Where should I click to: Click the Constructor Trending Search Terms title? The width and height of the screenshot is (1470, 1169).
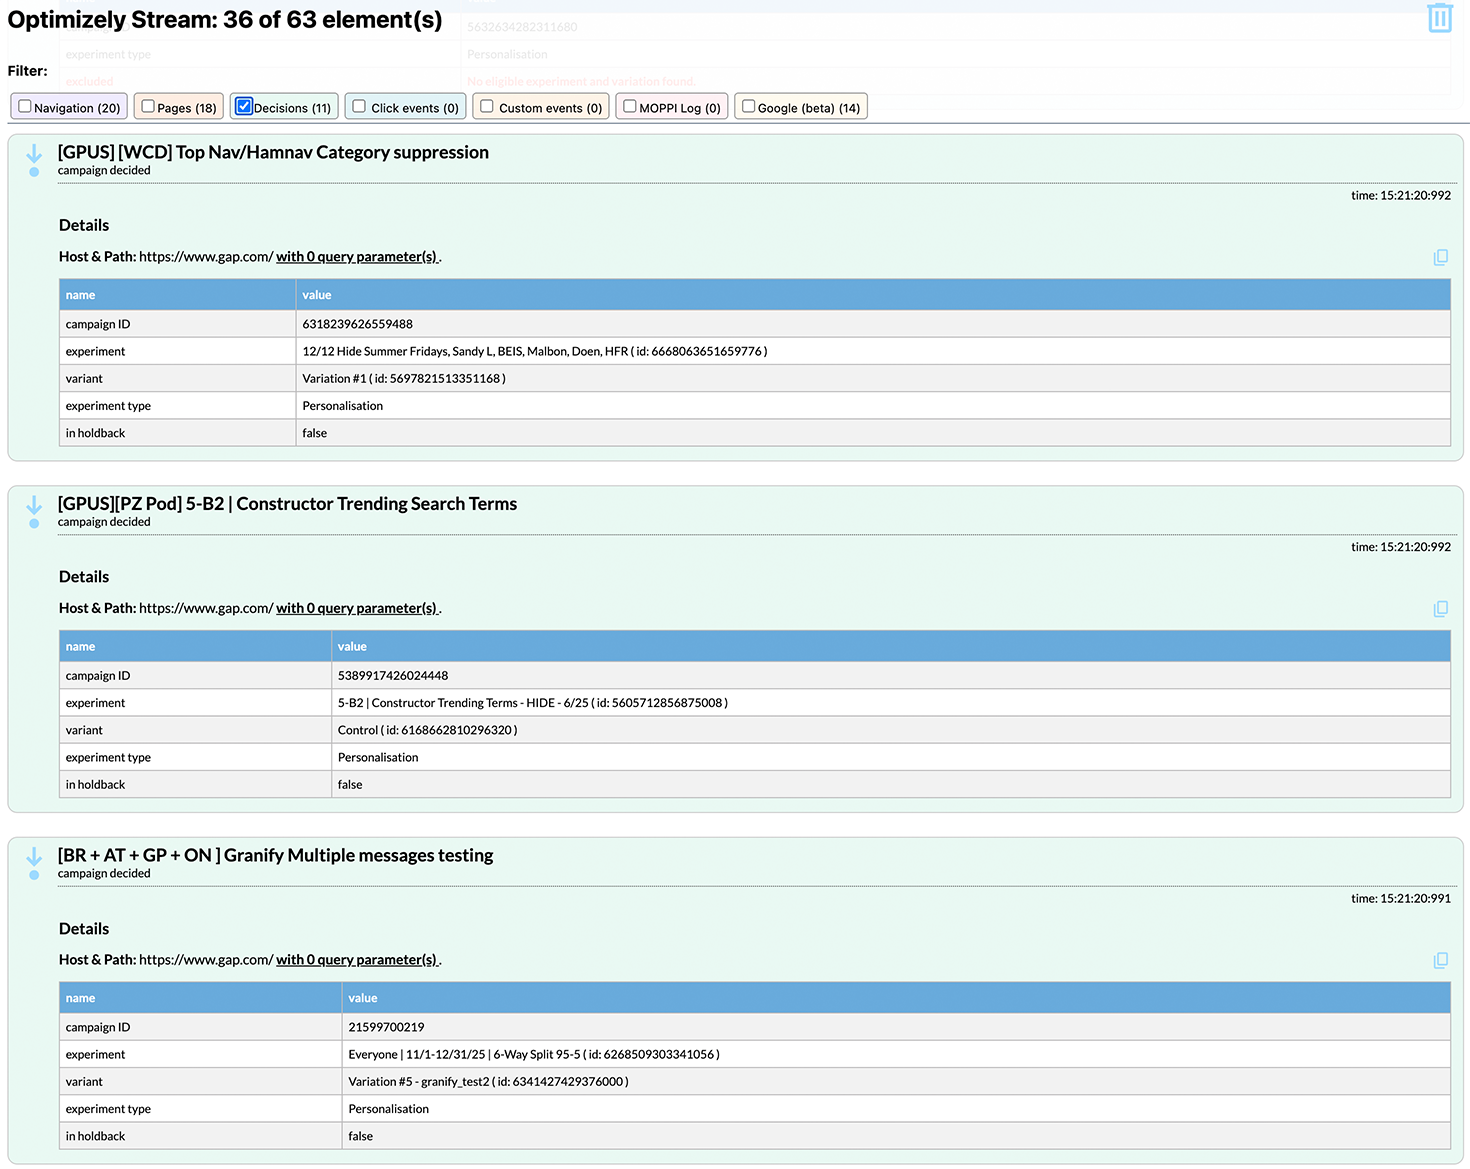coord(287,504)
